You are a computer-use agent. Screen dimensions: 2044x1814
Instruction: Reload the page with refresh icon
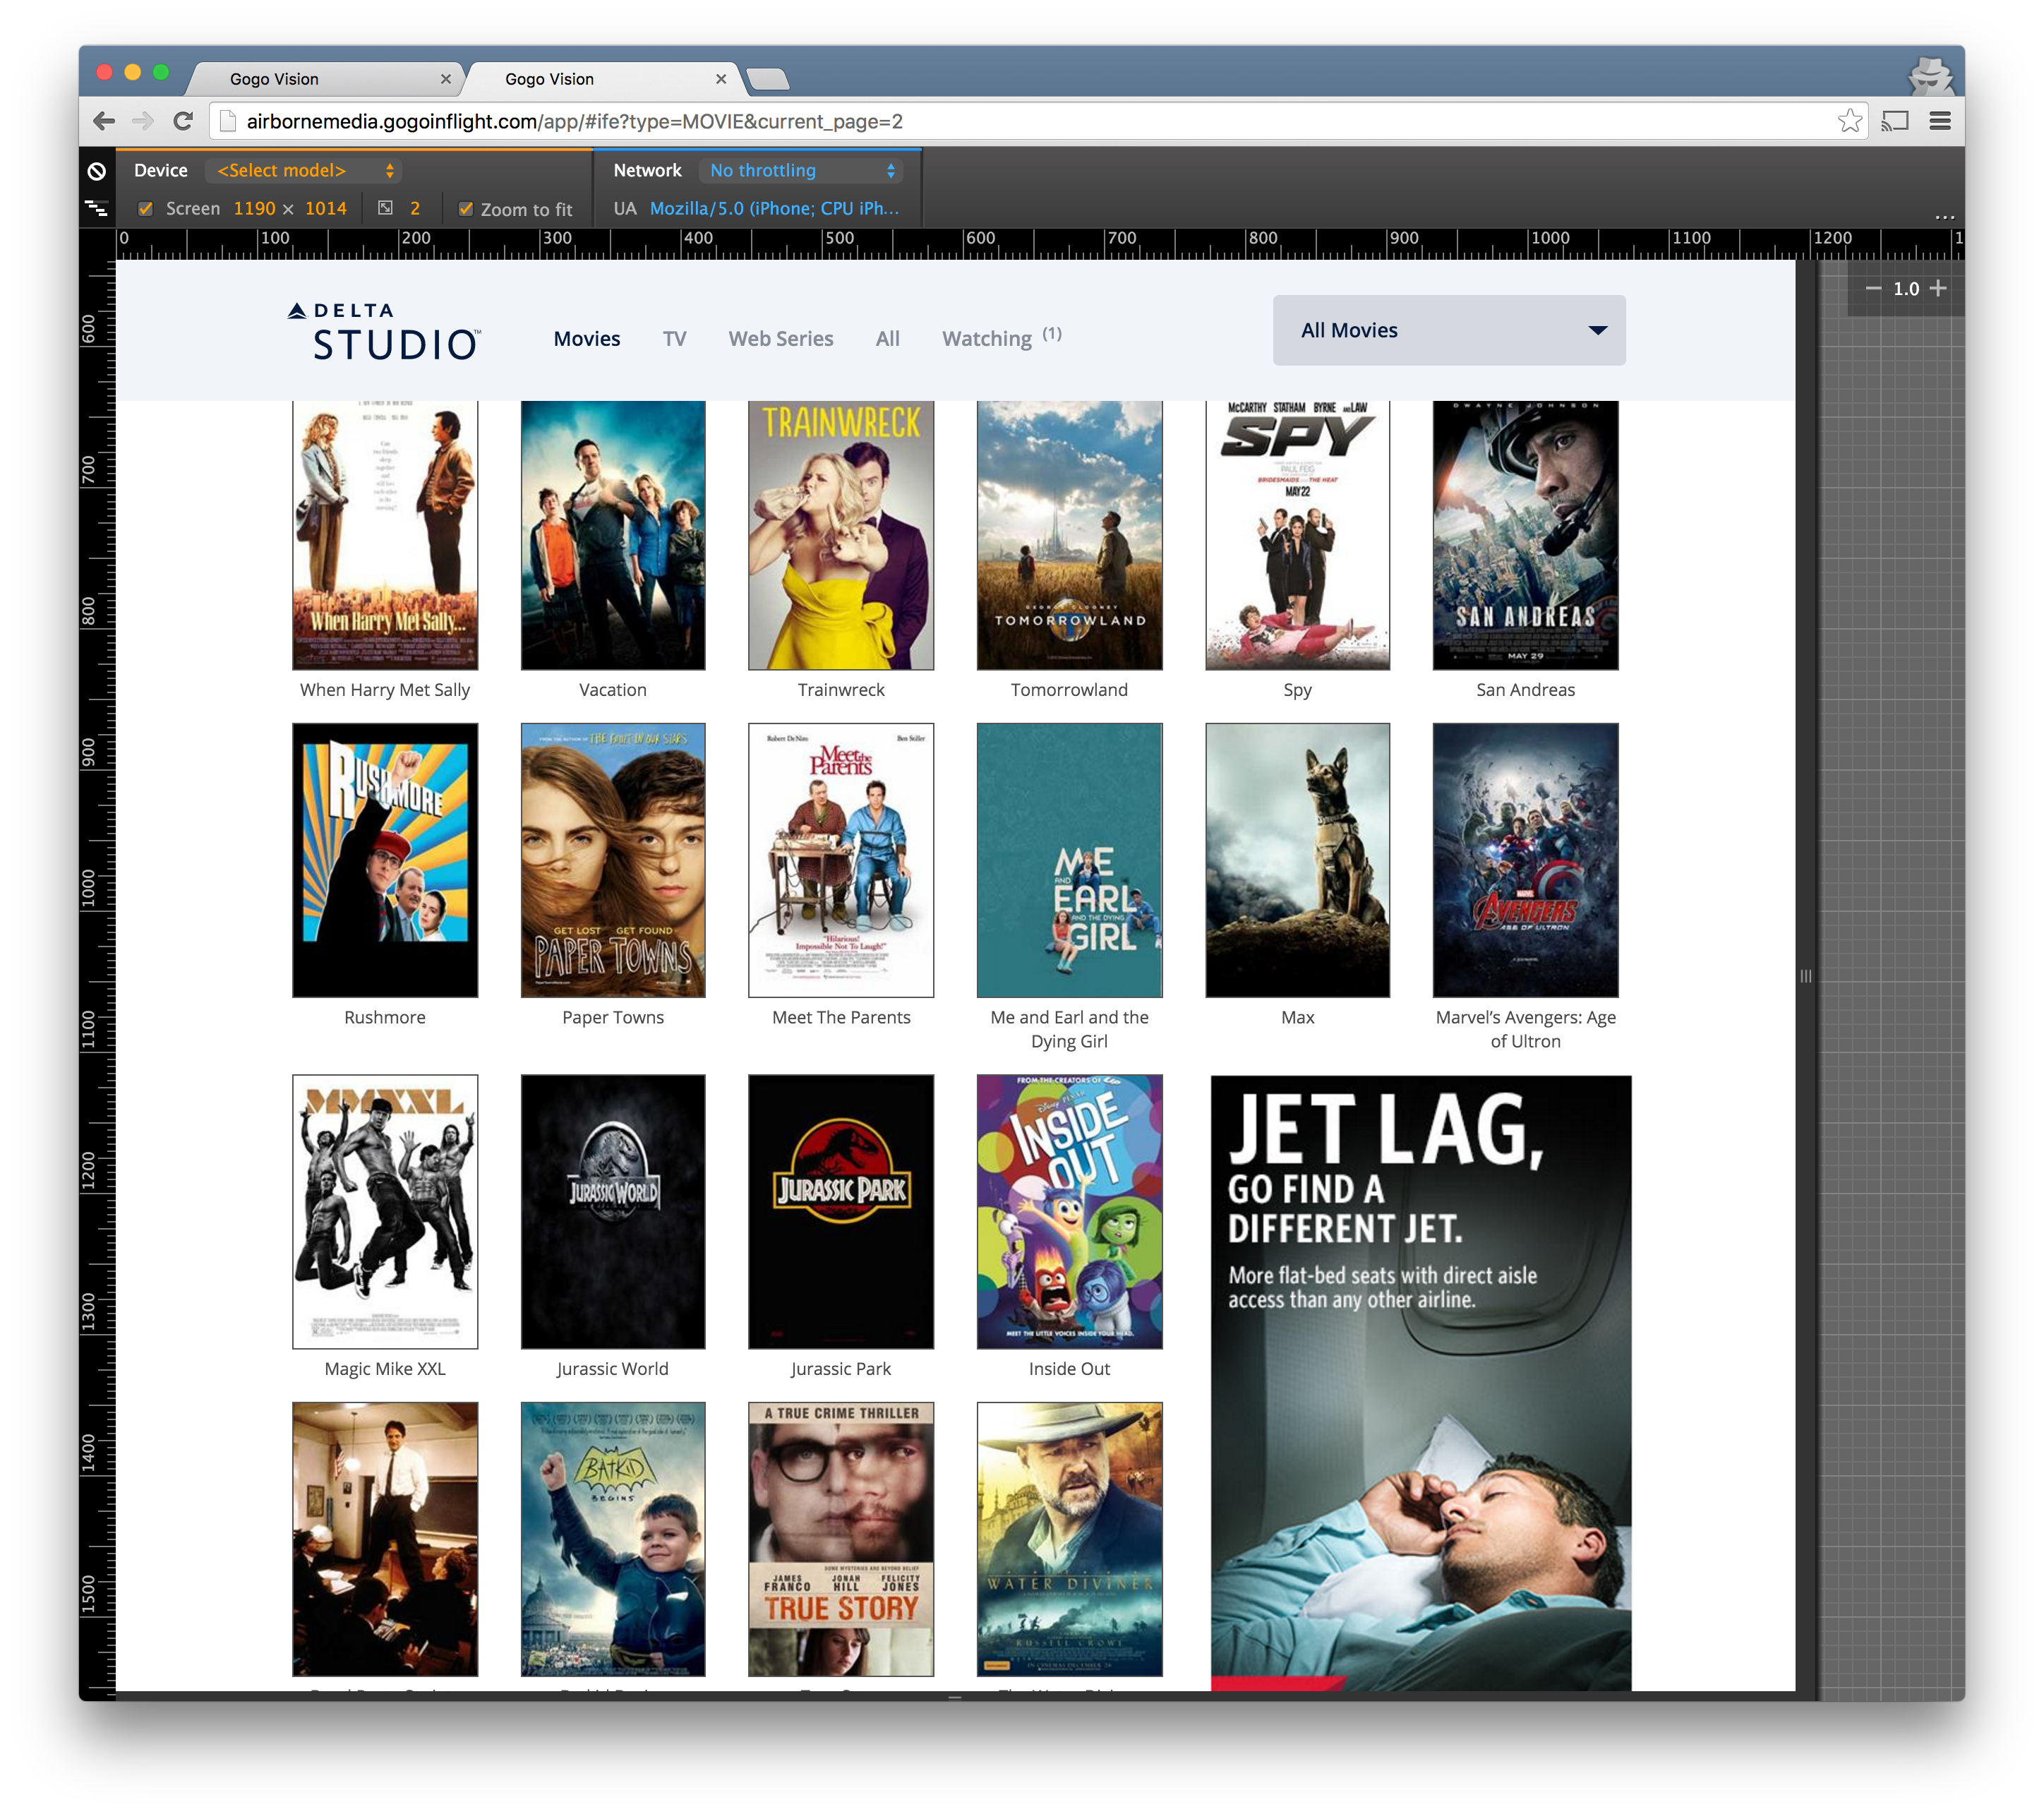(183, 121)
